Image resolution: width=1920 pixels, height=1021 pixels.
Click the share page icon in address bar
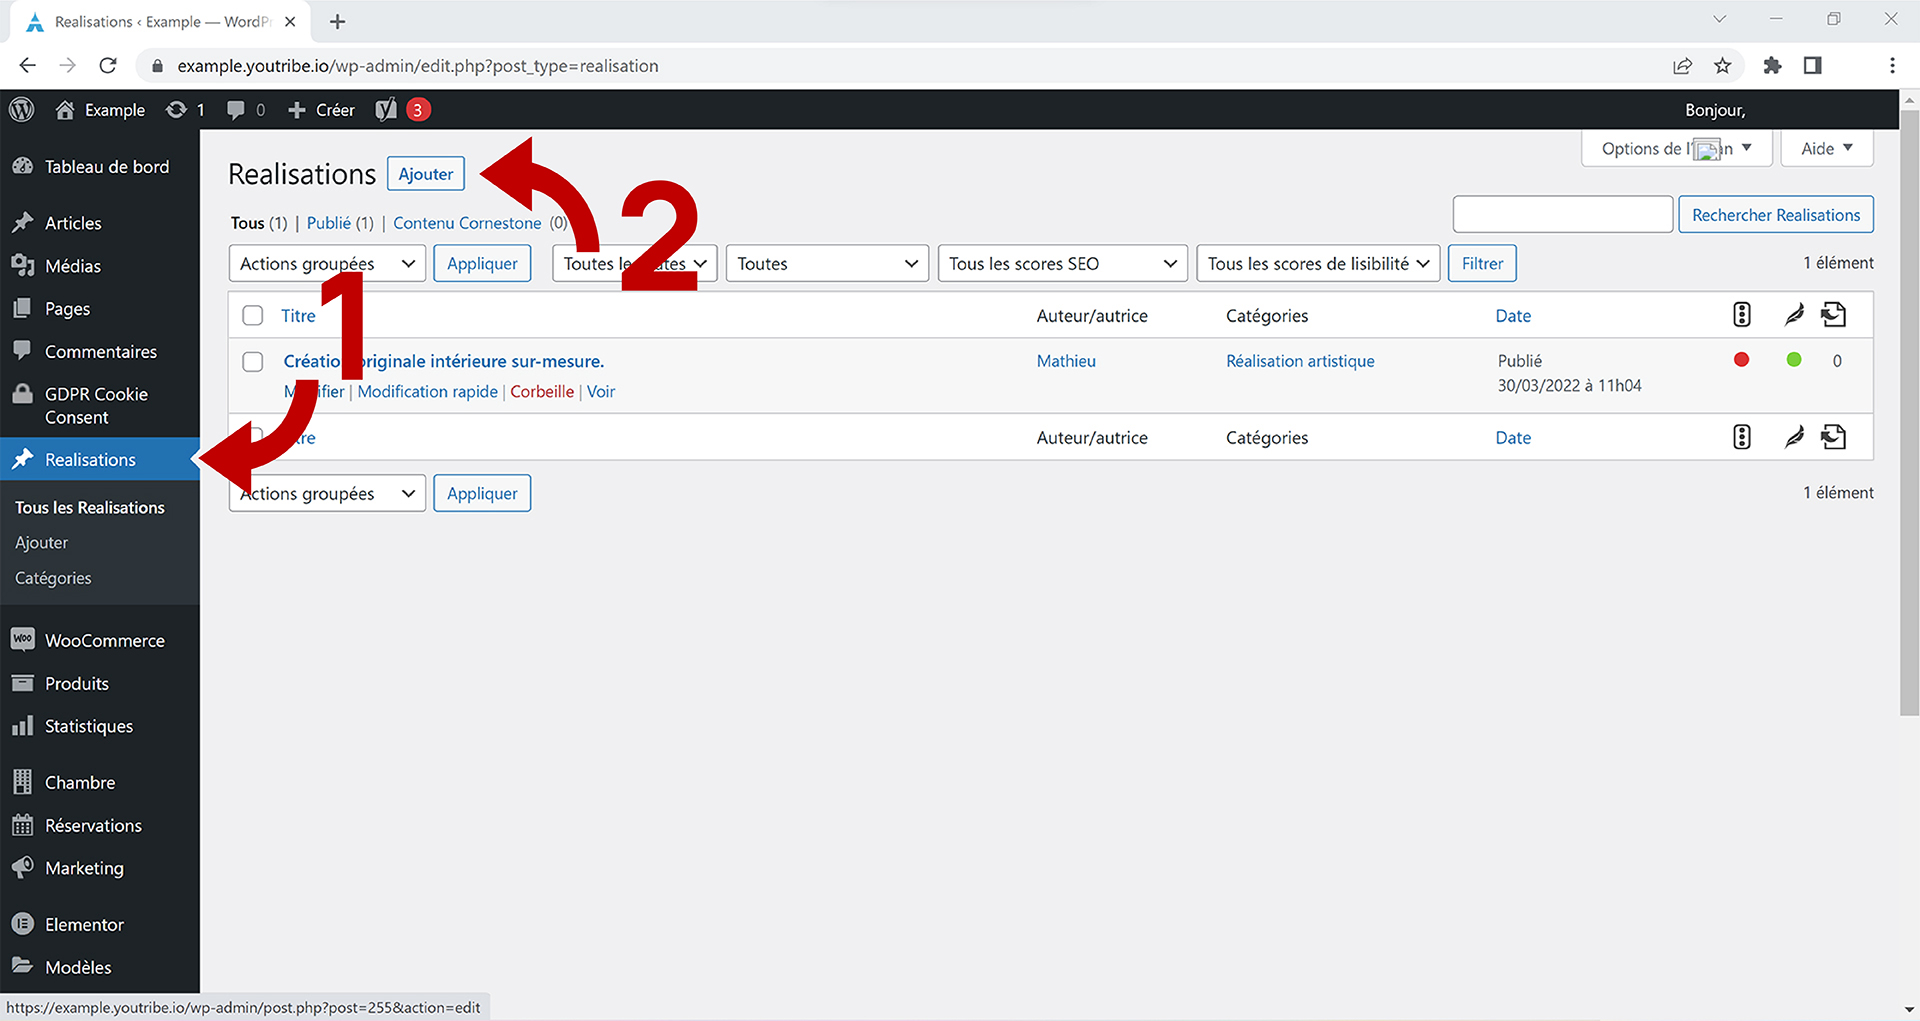coord(1682,66)
